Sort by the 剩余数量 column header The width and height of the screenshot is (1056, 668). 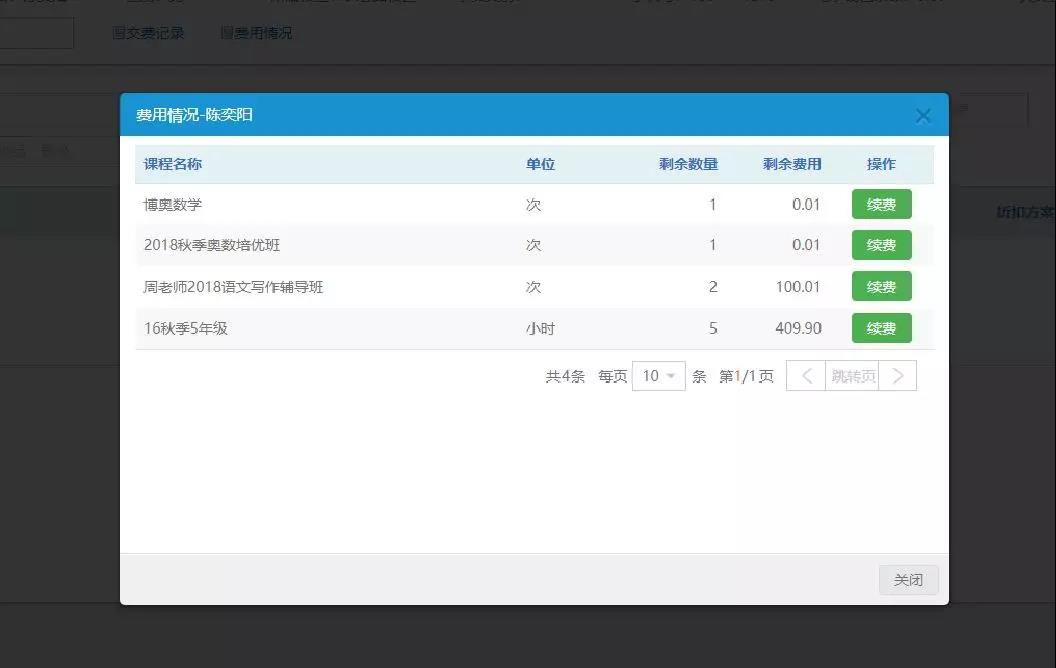[x=688, y=164]
